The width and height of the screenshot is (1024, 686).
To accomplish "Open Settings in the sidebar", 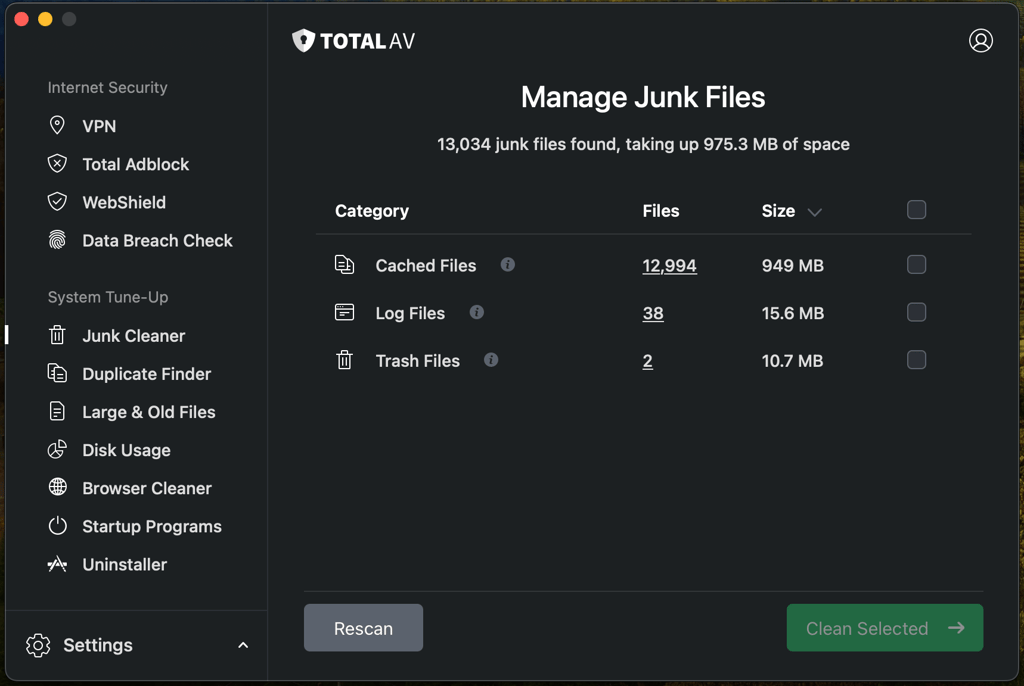I will 98,645.
